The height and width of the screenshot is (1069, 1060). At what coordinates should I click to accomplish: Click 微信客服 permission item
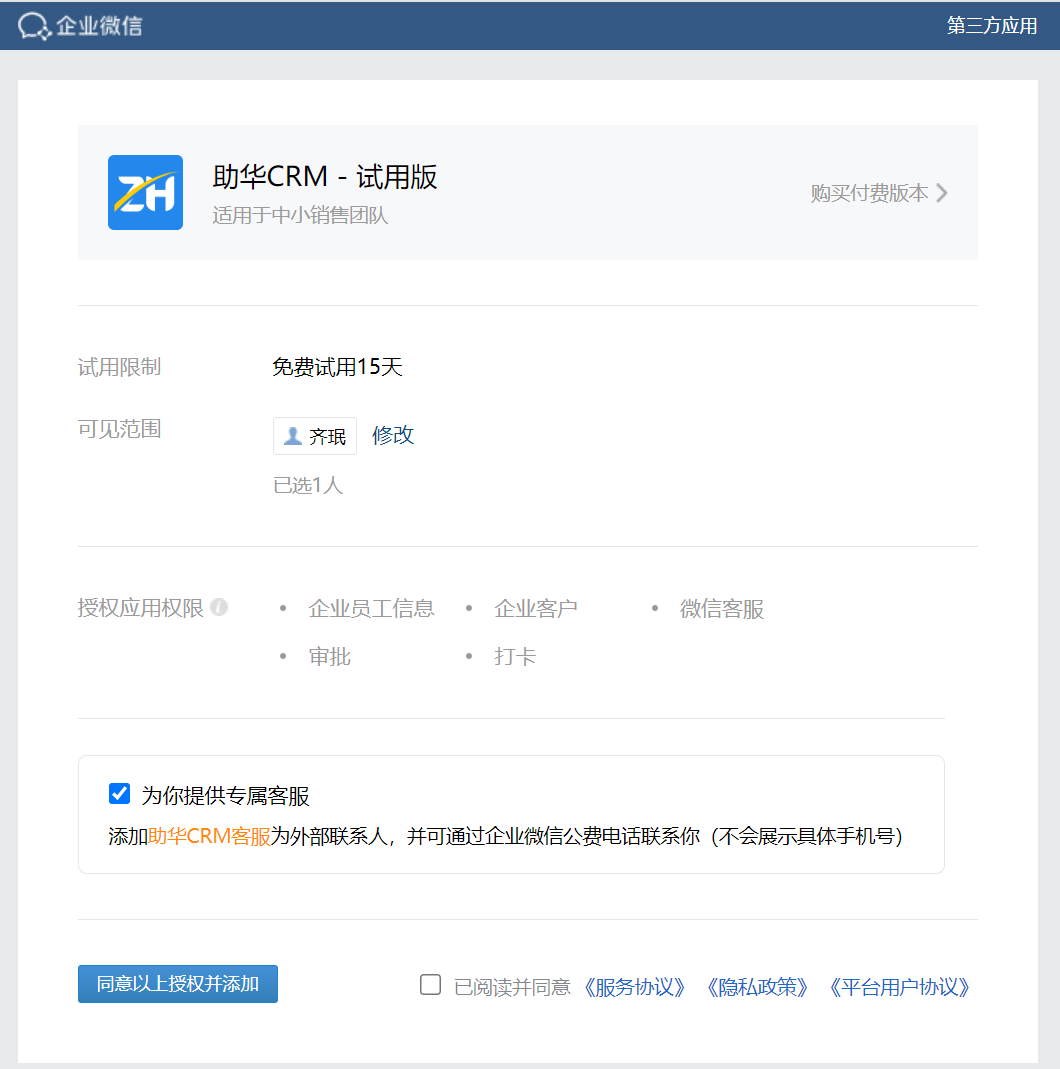tap(721, 608)
